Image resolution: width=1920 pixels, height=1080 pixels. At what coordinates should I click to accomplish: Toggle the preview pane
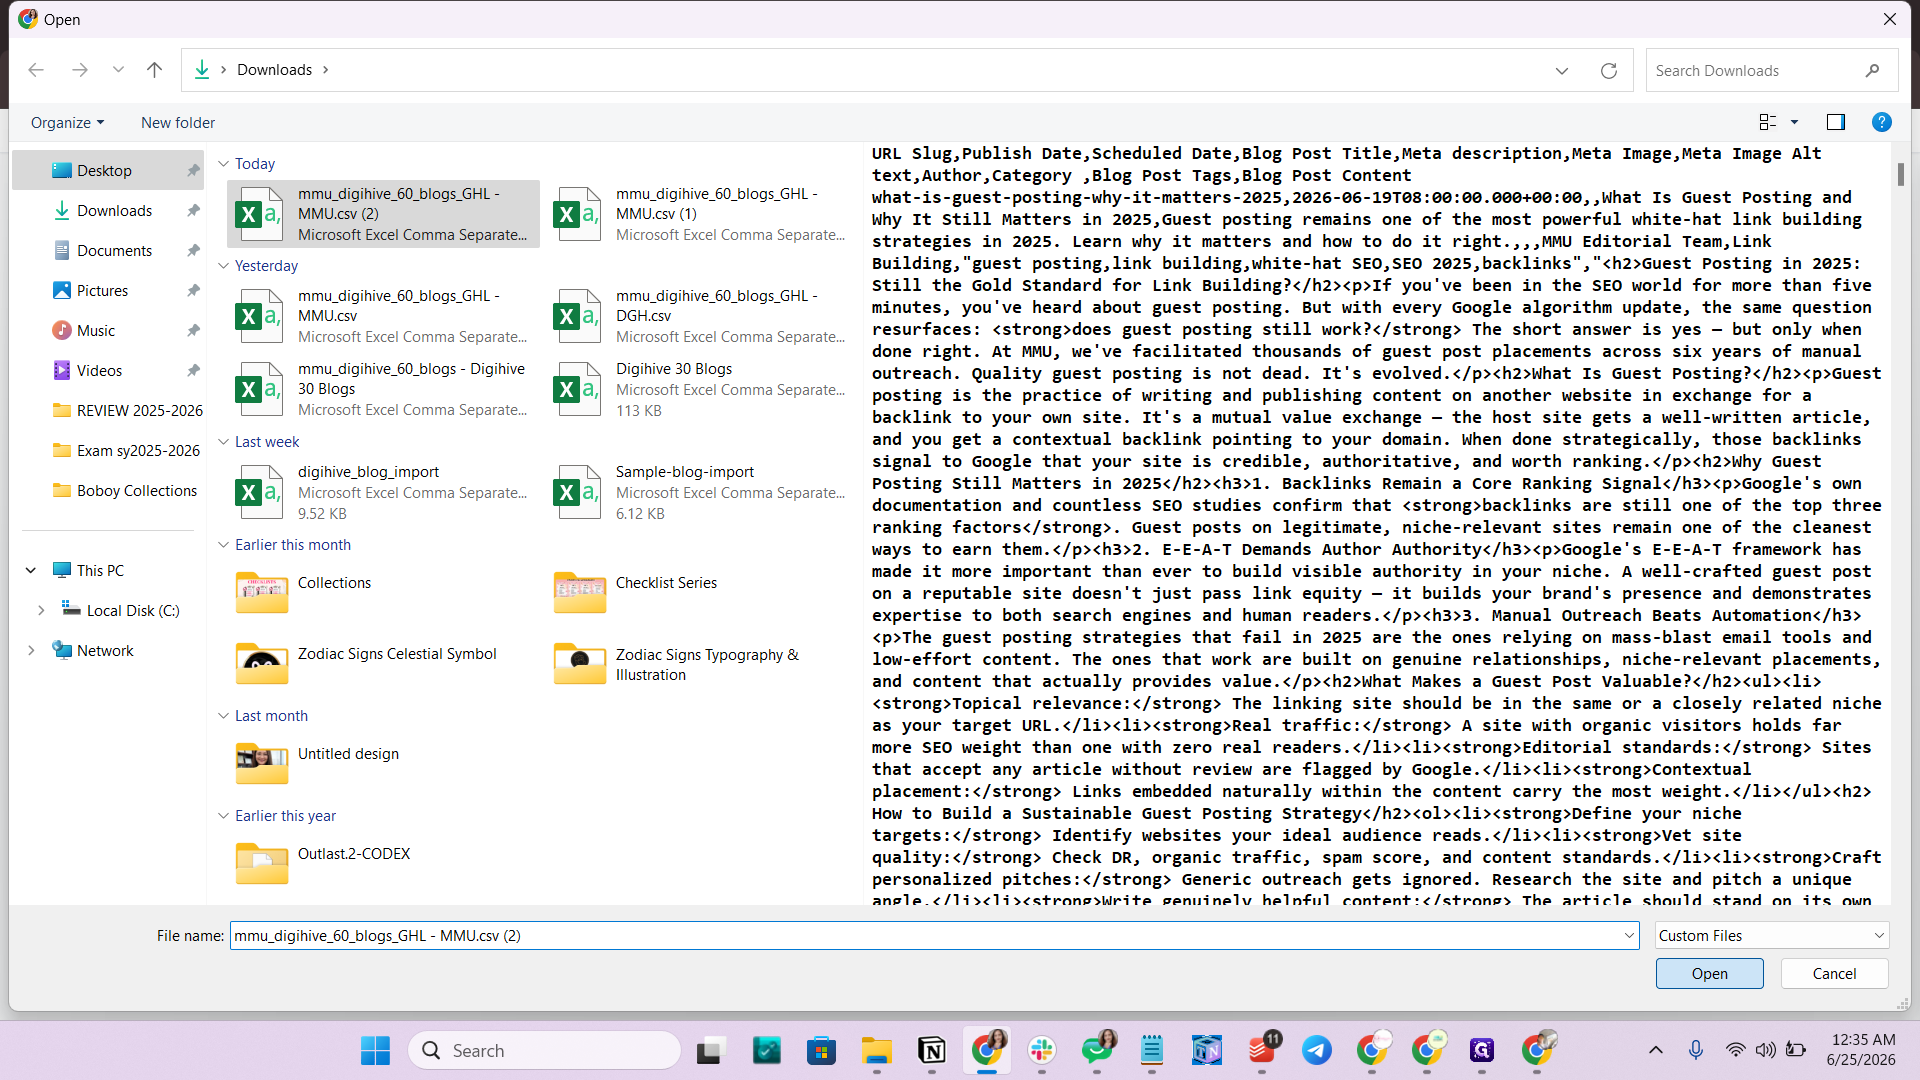pyautogui.click(x=1836, y=122)
